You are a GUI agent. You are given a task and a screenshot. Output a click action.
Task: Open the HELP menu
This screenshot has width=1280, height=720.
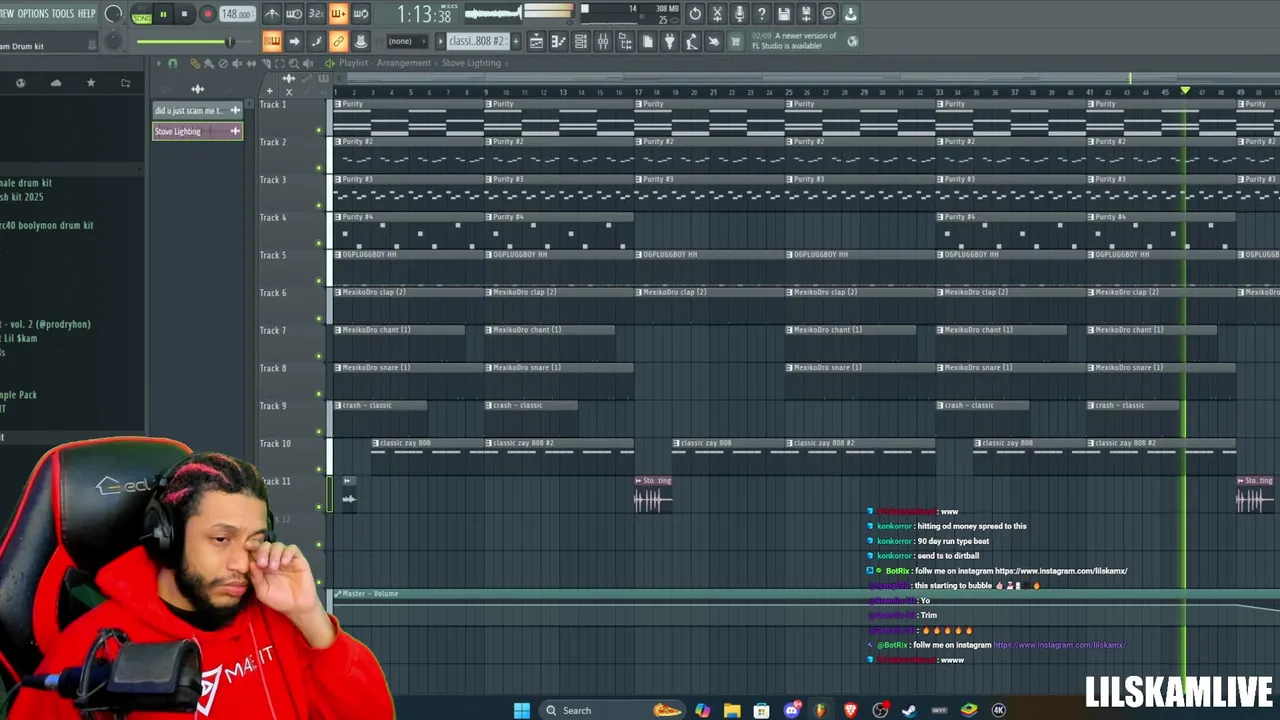(x=87, y=14)
